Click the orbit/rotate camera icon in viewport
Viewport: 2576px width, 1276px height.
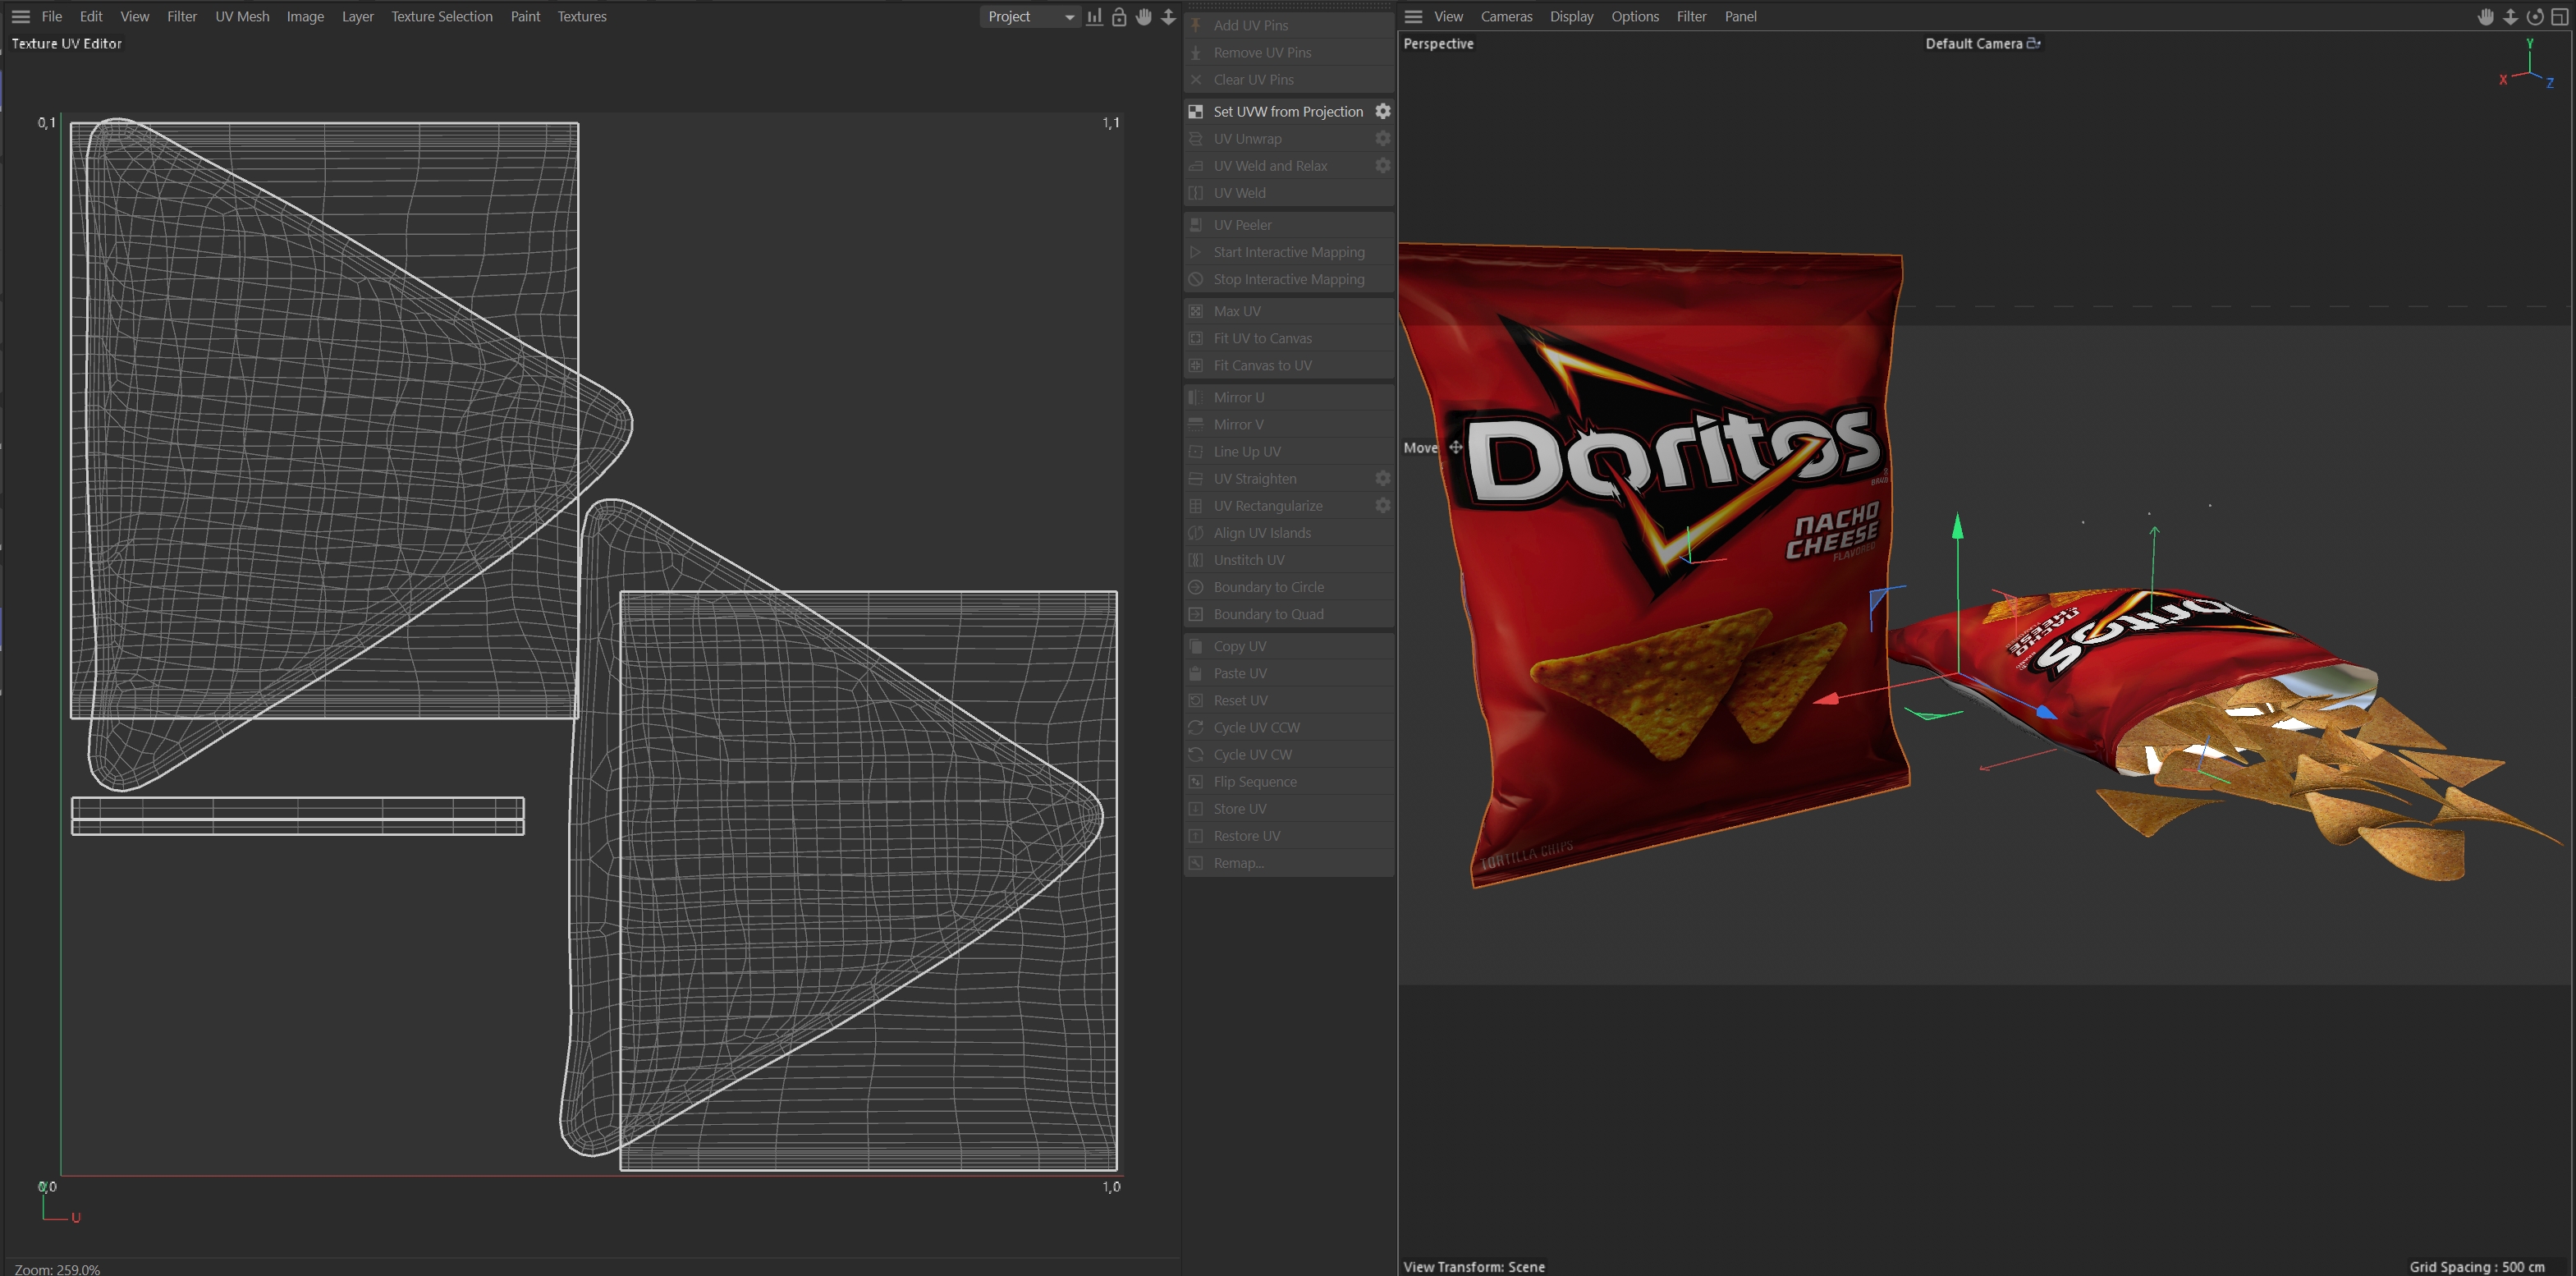(2535, 17)
